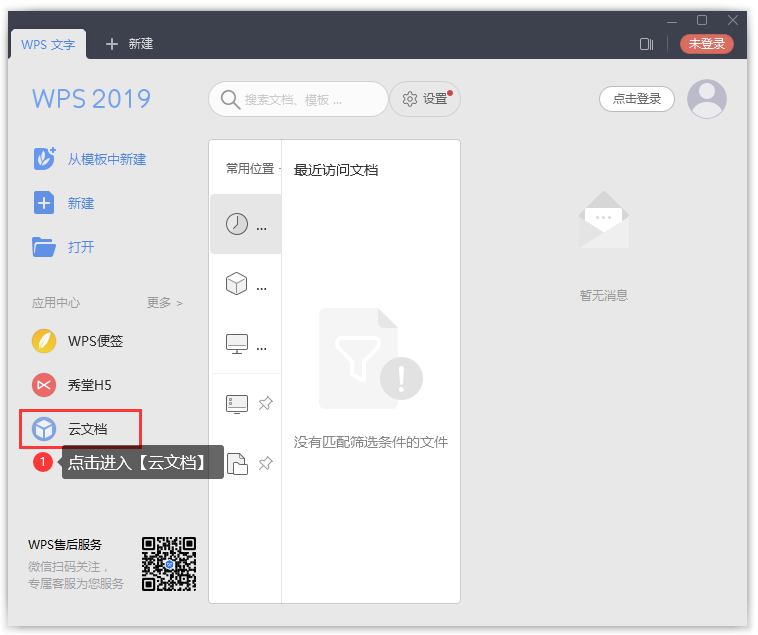758x635 pixels.
Task: Close the WPS window
Action: pos(732,20)
